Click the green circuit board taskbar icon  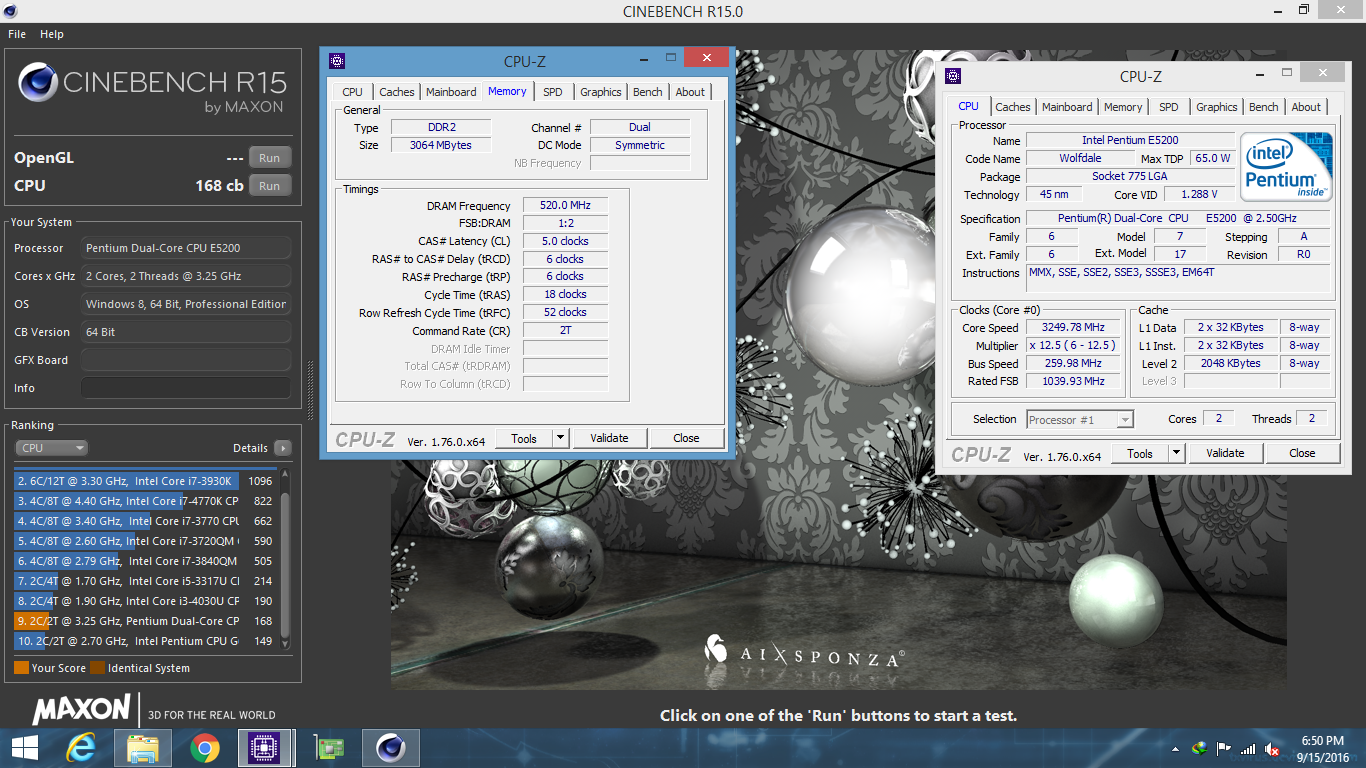[x=328, y=747]
